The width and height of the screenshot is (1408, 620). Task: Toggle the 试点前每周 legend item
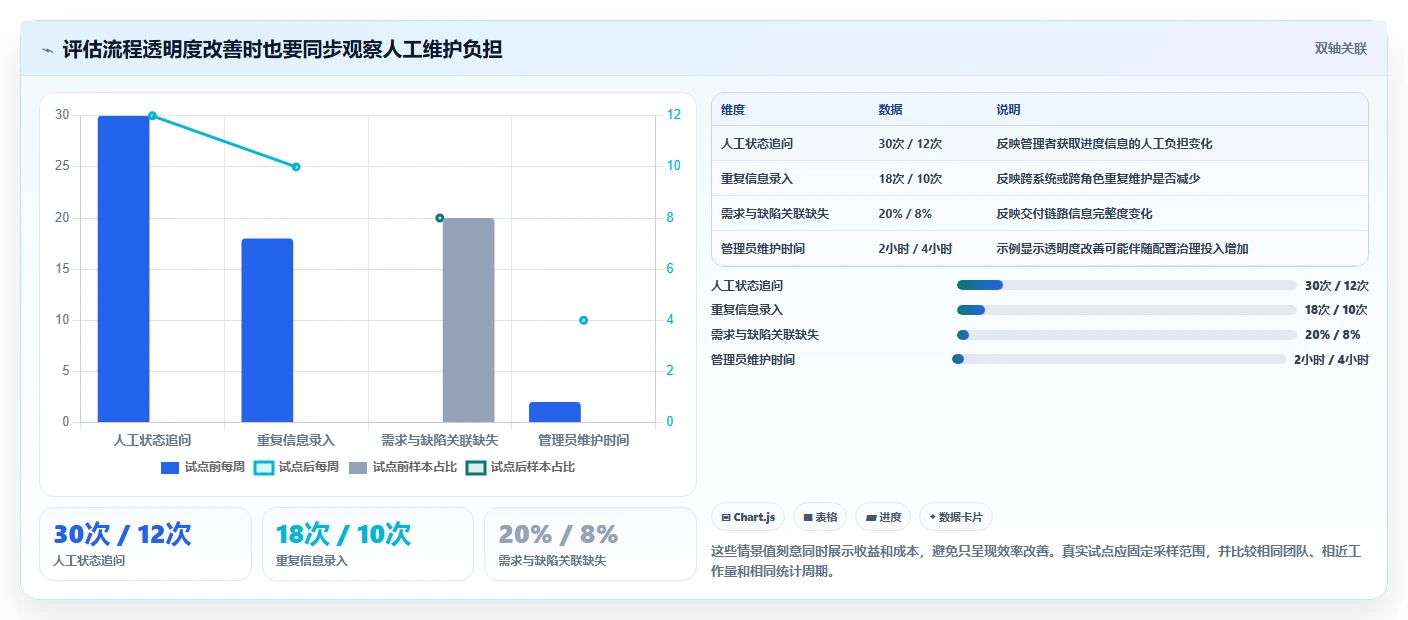pos(203,467)
